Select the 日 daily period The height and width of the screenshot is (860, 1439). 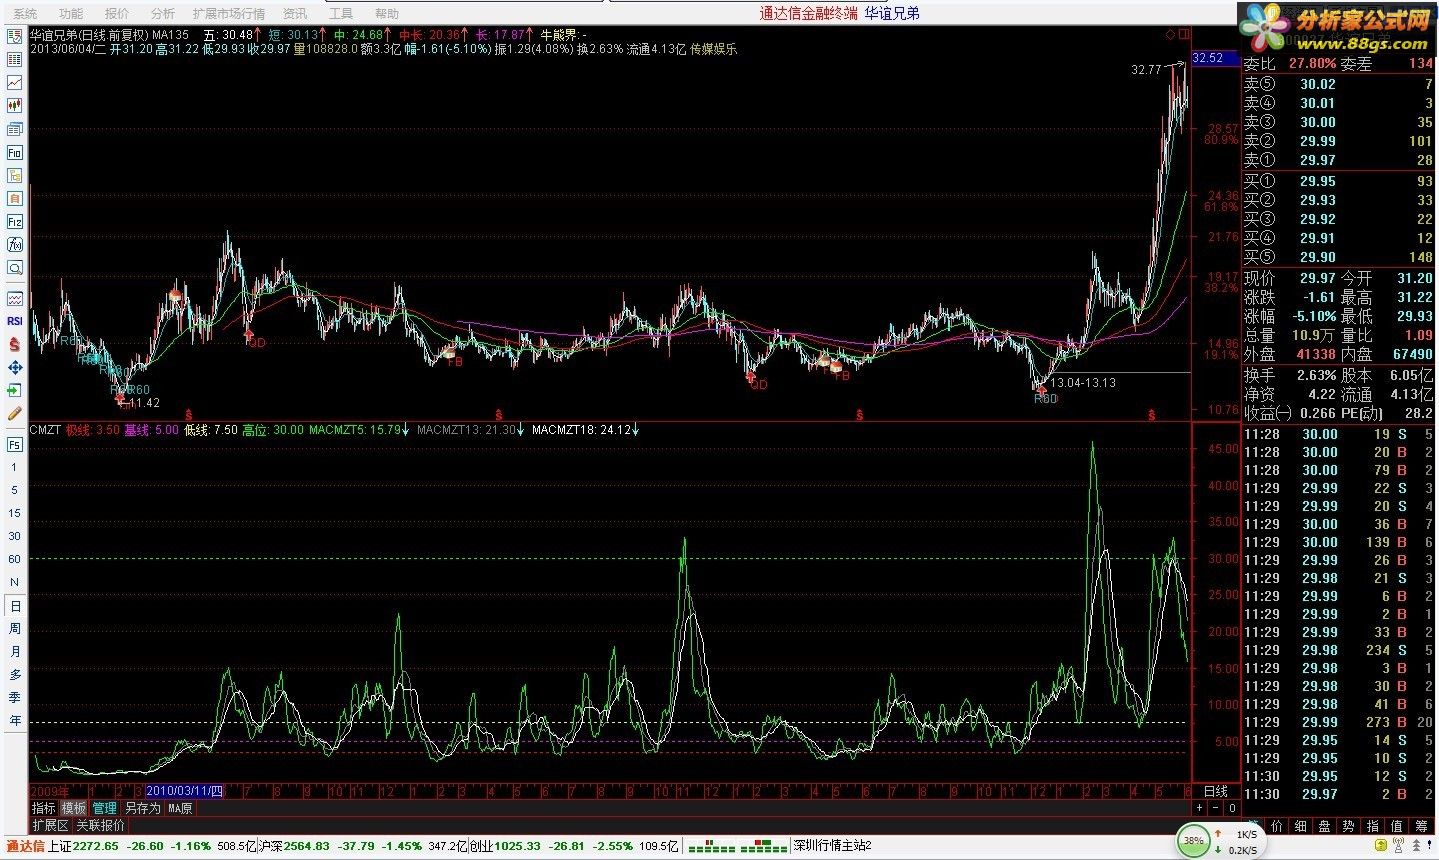click(x=15, y=606)
